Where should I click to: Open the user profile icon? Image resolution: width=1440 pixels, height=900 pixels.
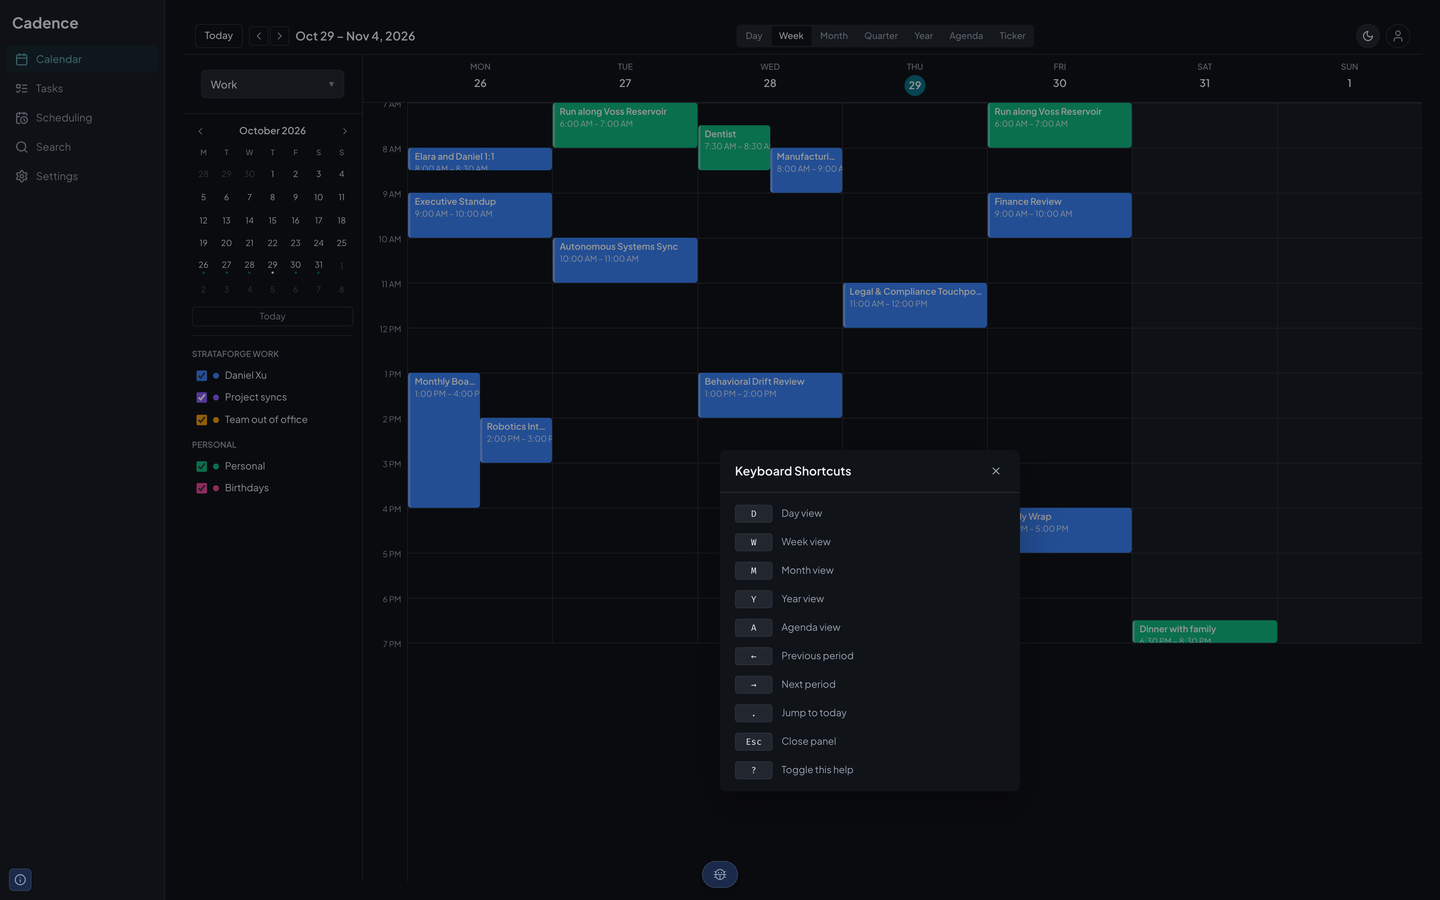[1398, 36]
